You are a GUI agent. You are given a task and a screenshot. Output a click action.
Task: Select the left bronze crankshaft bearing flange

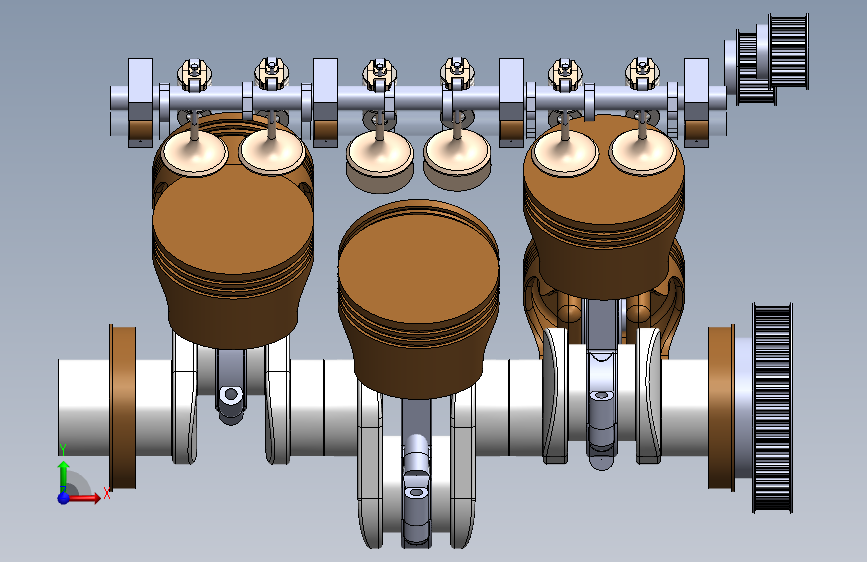(x=123, y=407)
